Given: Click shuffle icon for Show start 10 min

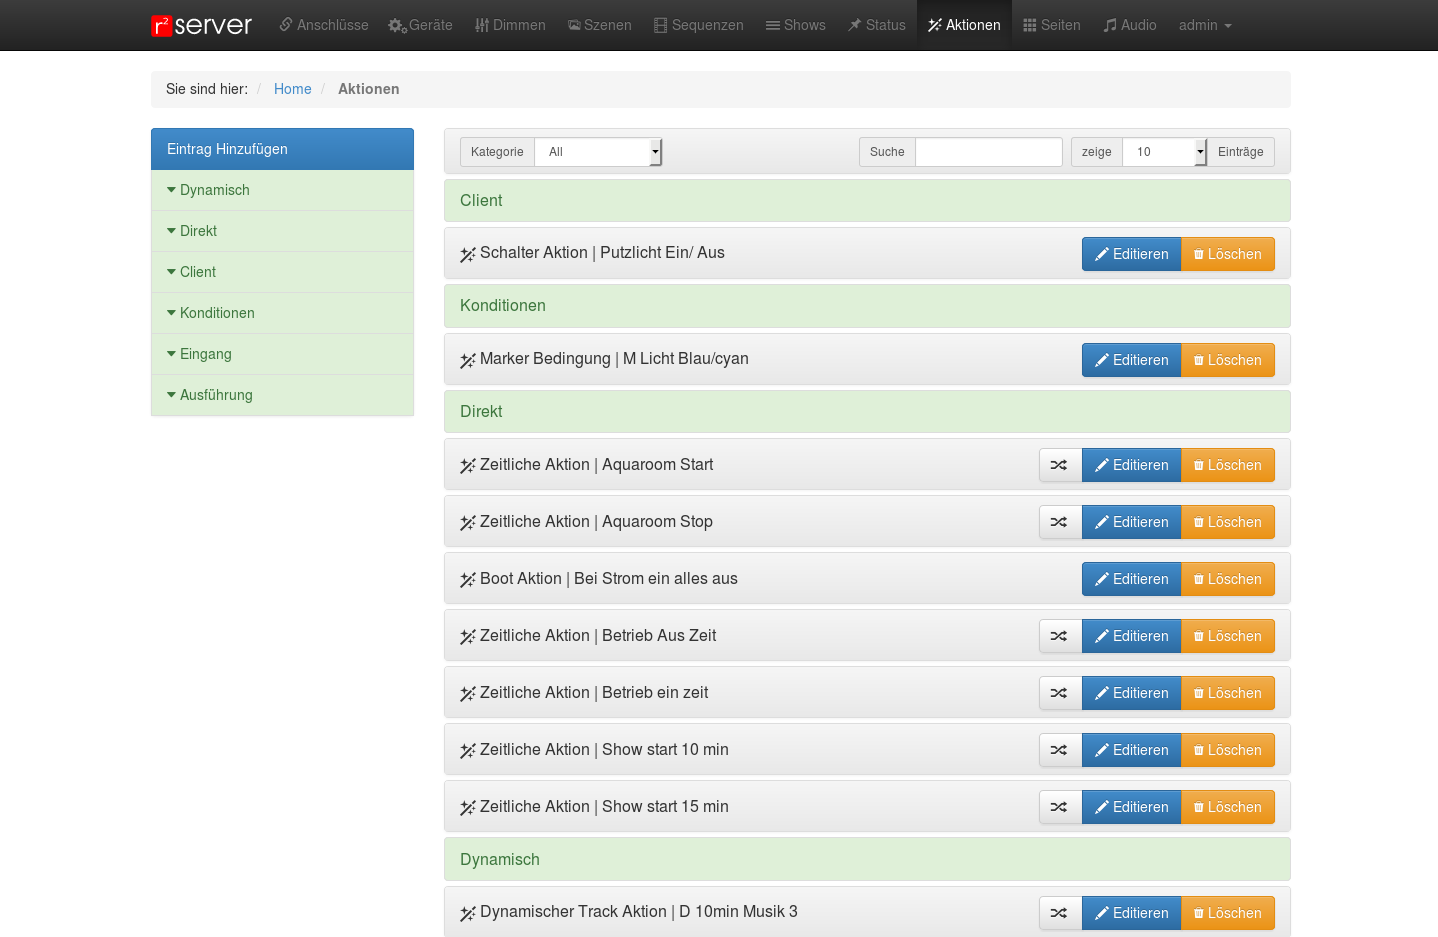Looking at the screenshot, I should [1059, 750].
